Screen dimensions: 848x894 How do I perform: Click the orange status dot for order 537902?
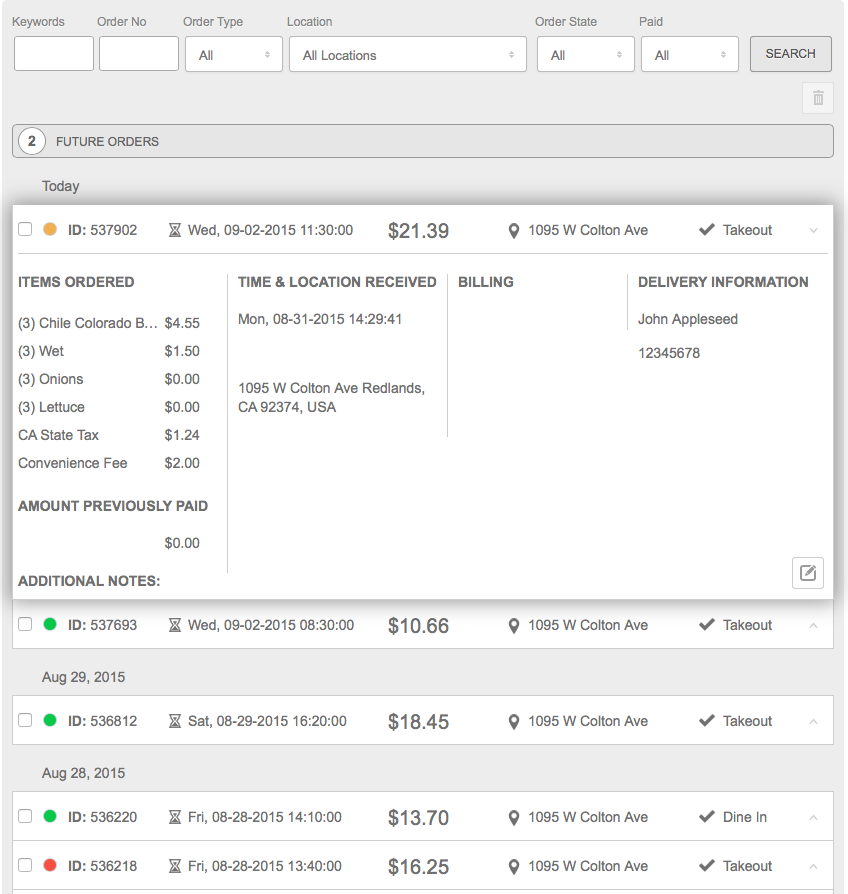click(x=50, y=230)
